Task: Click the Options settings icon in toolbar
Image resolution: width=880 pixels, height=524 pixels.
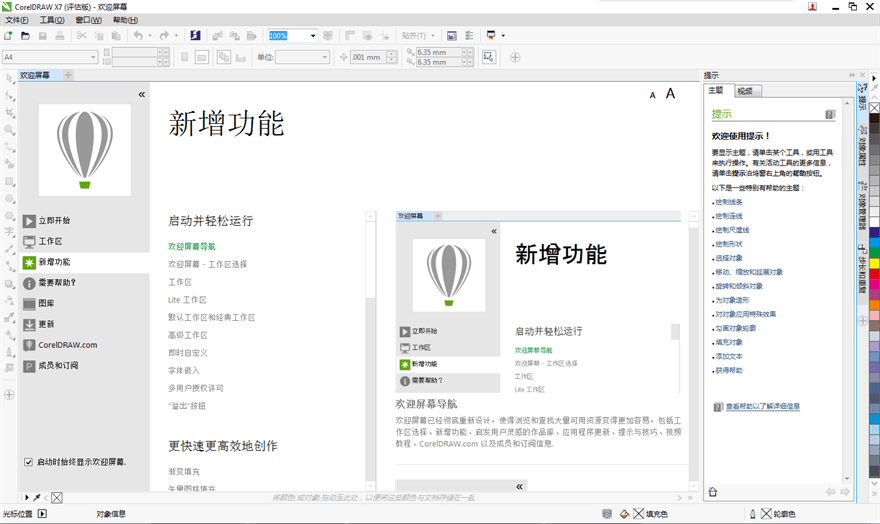Action: [469, 35]
